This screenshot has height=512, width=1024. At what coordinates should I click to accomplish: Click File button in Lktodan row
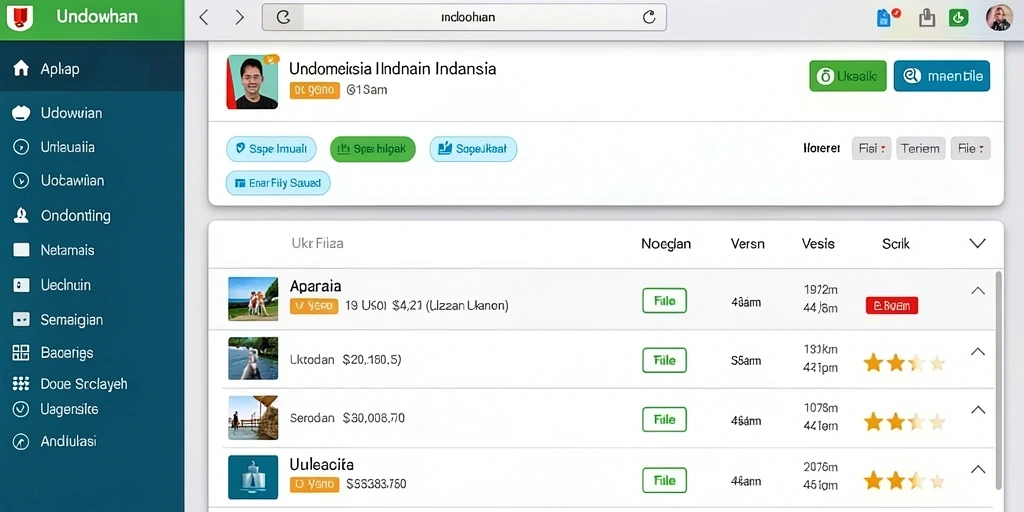click(664, 360)
